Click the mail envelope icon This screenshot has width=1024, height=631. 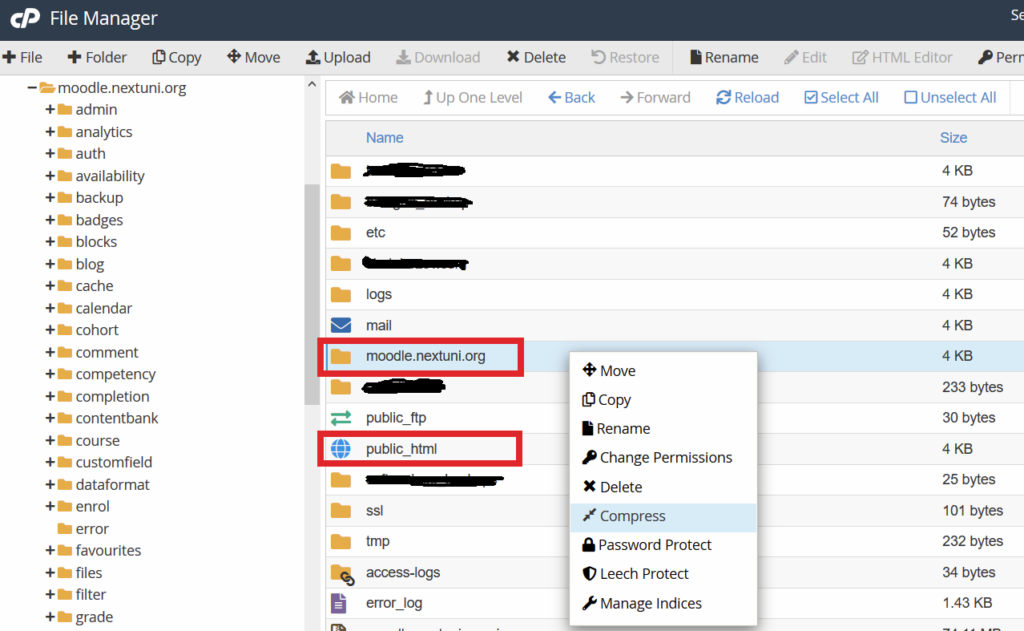pos(340,325)
